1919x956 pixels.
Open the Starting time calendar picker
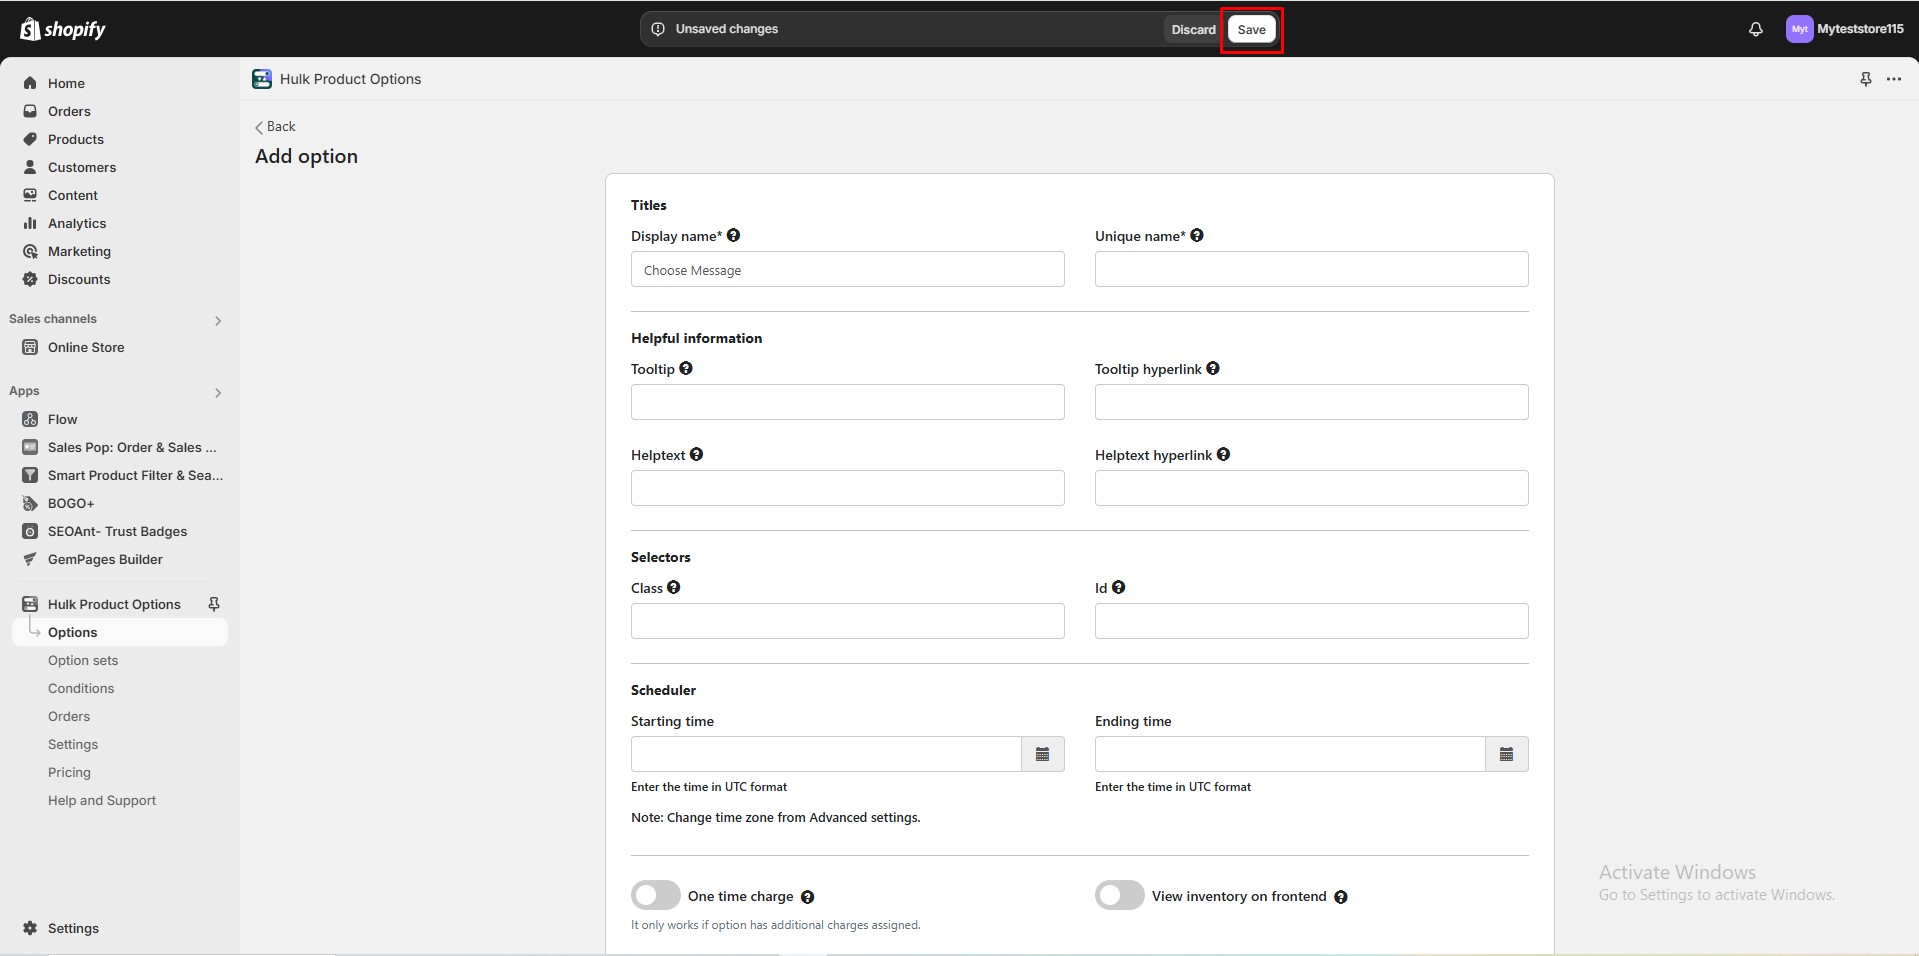tap(1042, 753)
